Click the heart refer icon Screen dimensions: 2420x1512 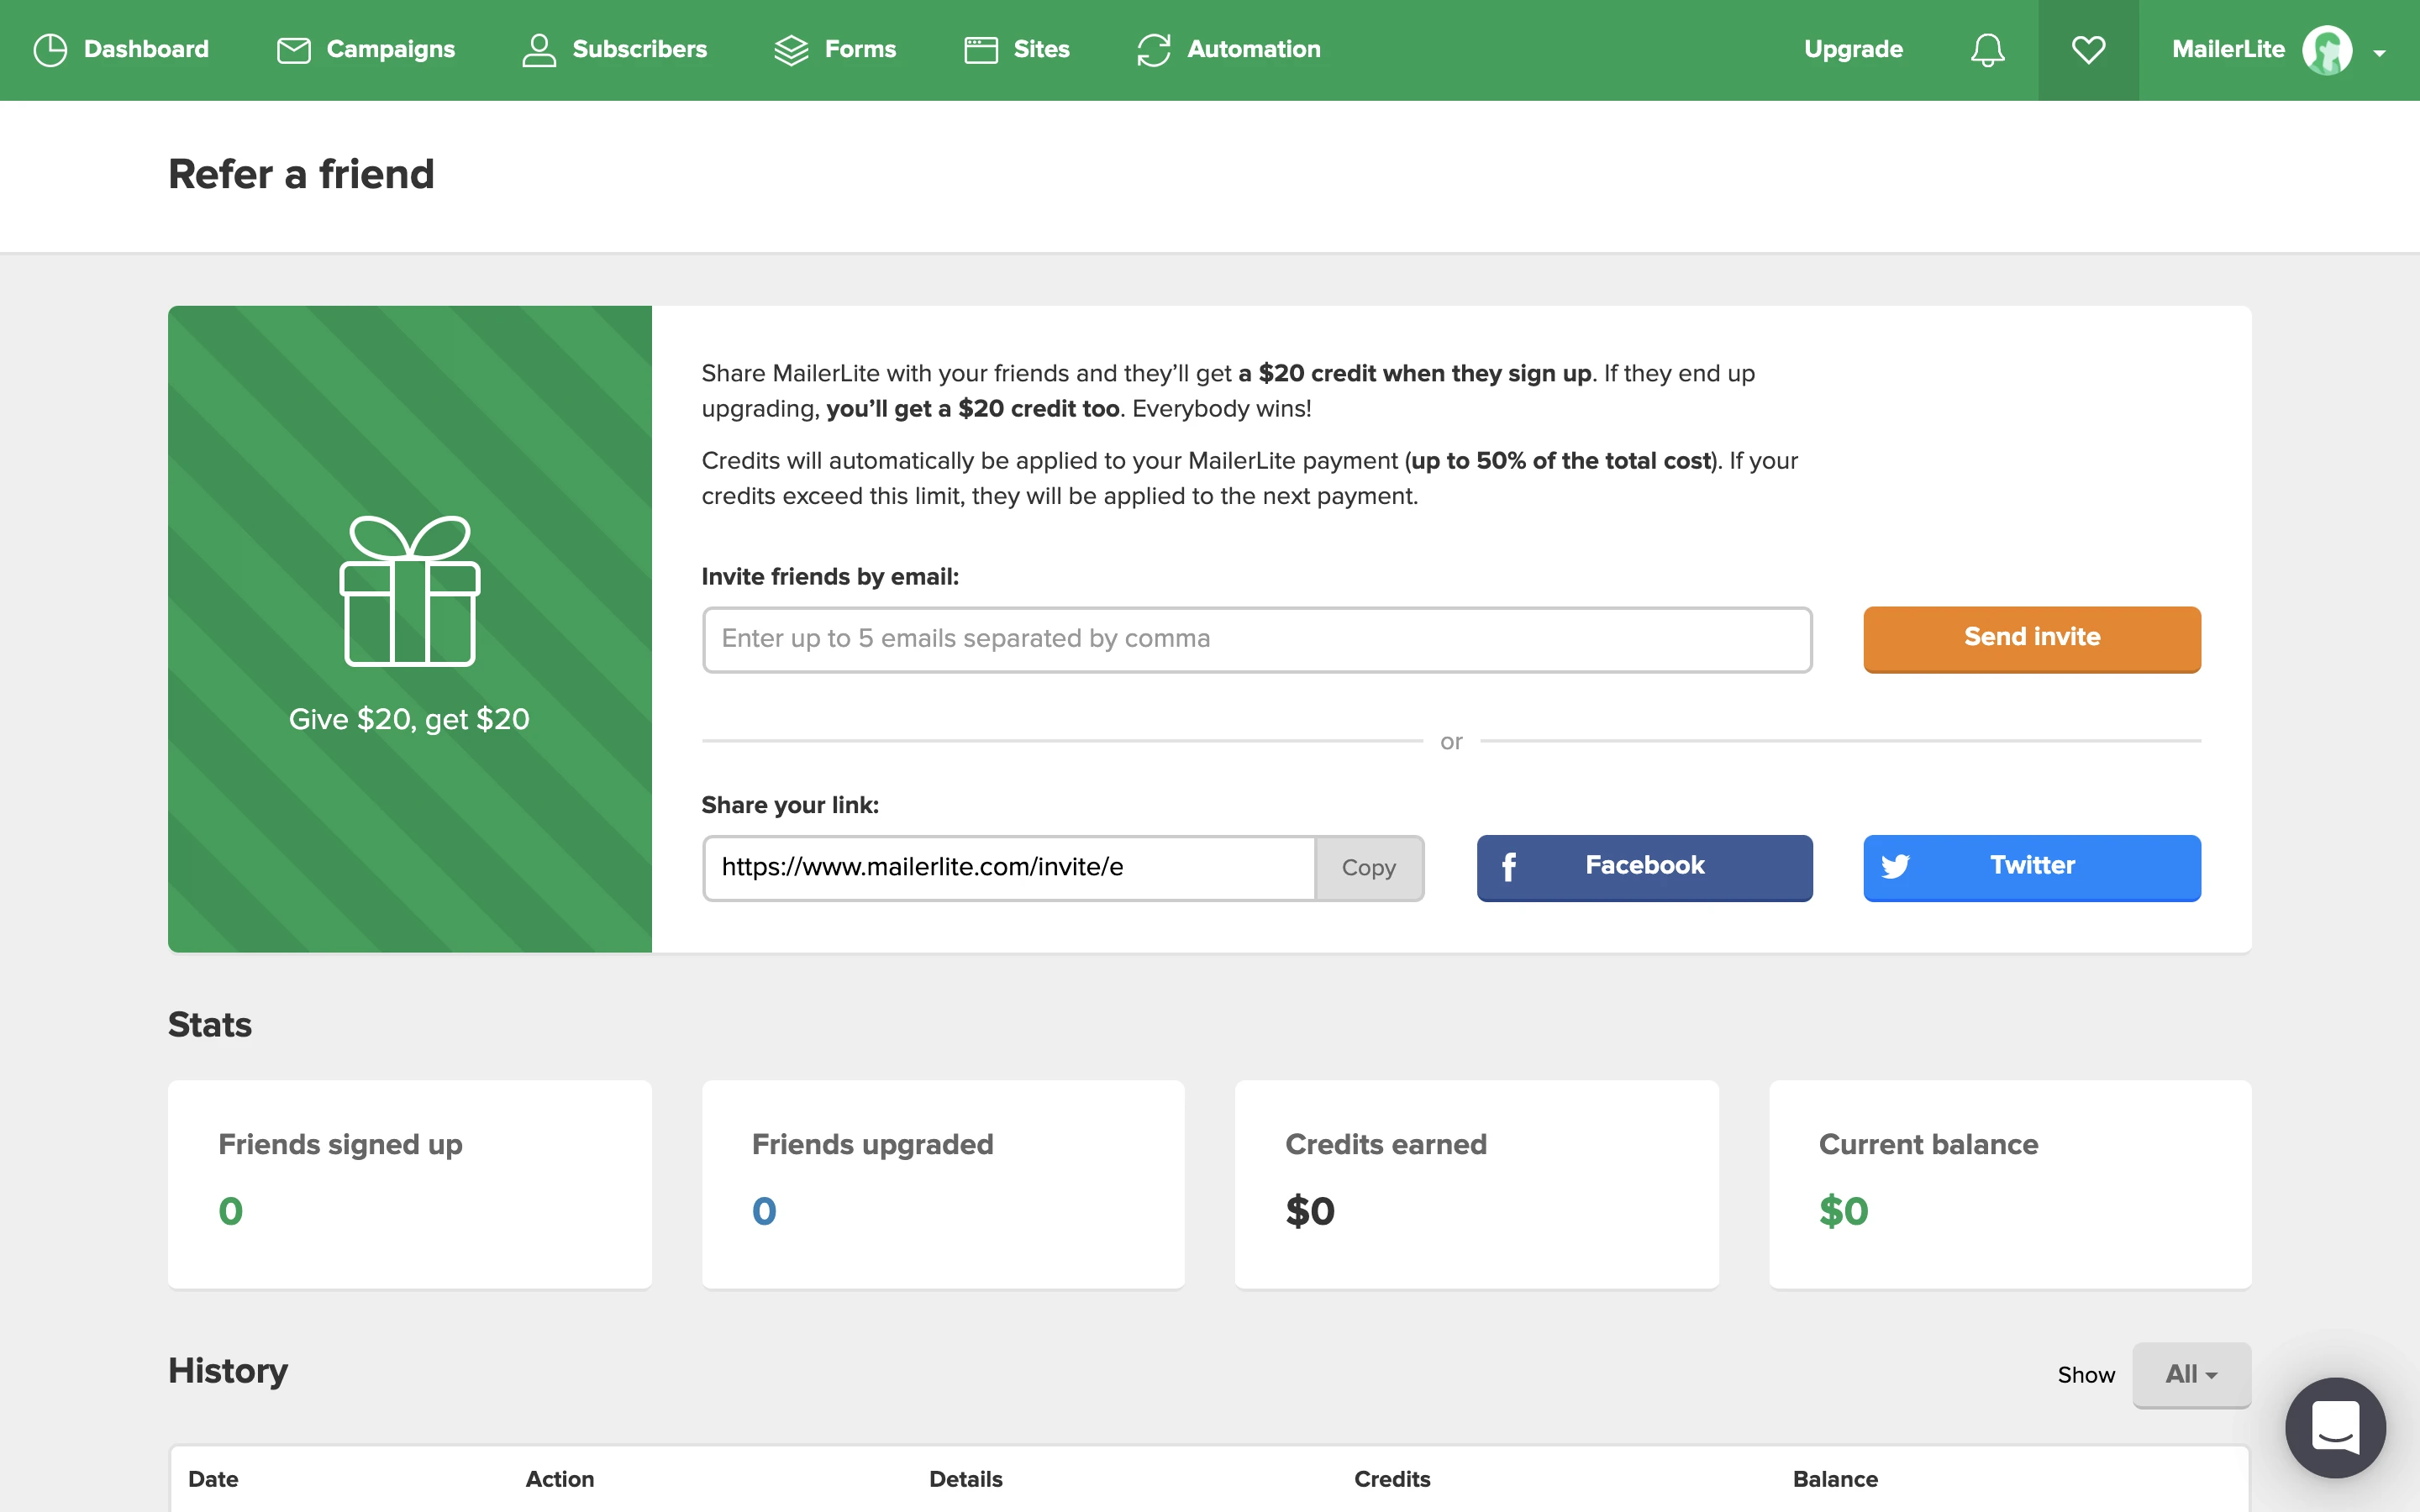point(2088,50)
